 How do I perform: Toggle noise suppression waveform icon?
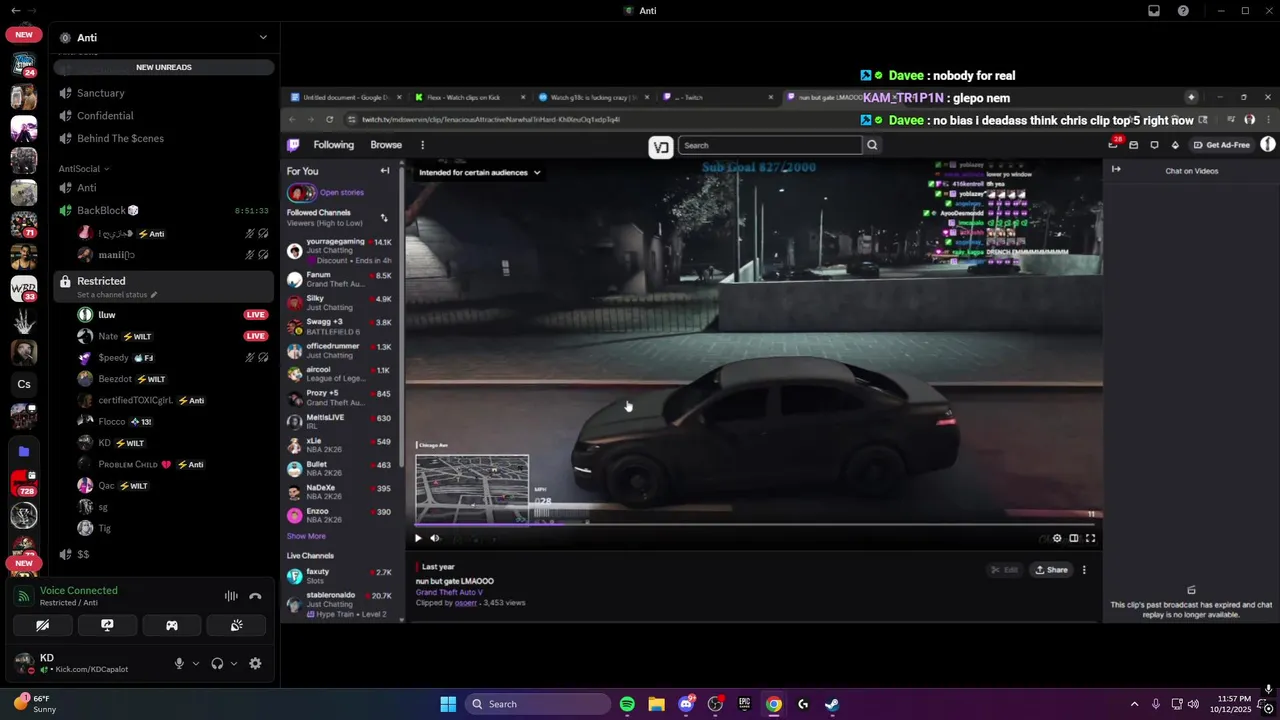coord(231,596)
